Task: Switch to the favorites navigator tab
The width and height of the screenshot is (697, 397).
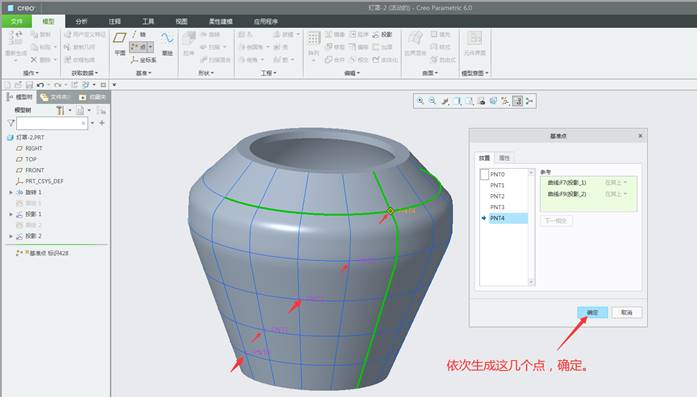Action: click(92, 97)
